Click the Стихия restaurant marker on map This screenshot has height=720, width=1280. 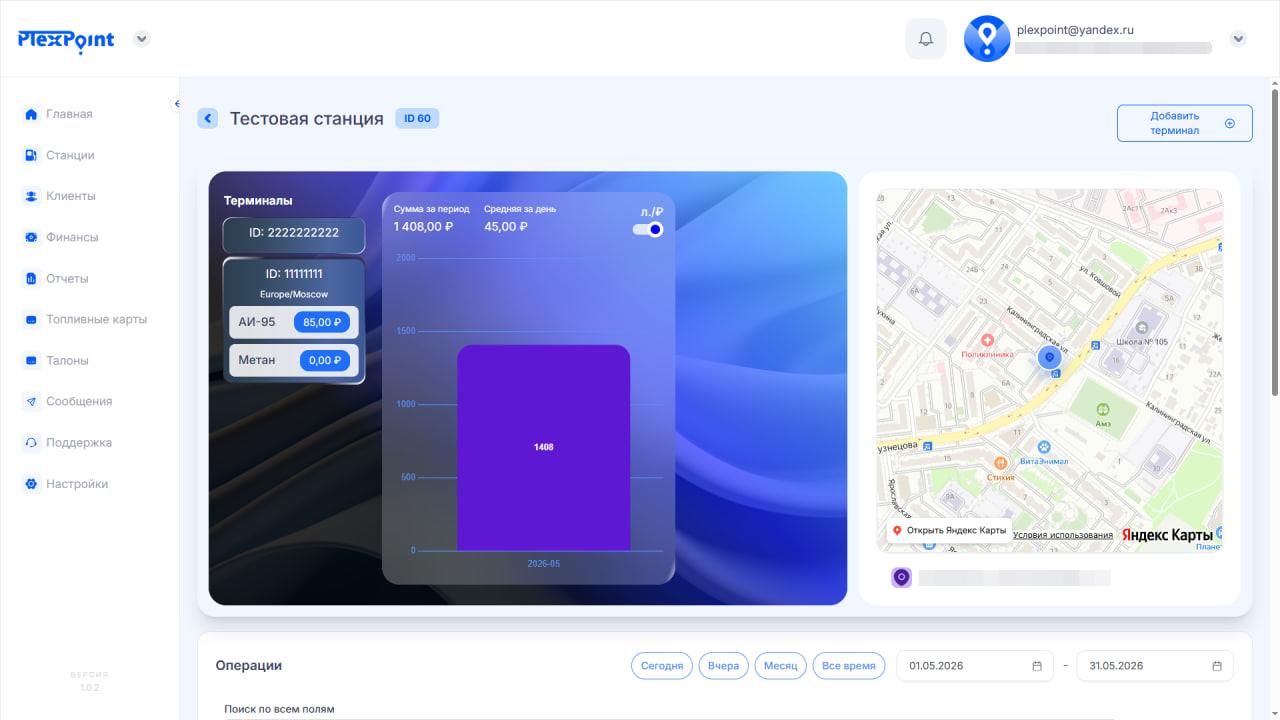coord(1000,463)
